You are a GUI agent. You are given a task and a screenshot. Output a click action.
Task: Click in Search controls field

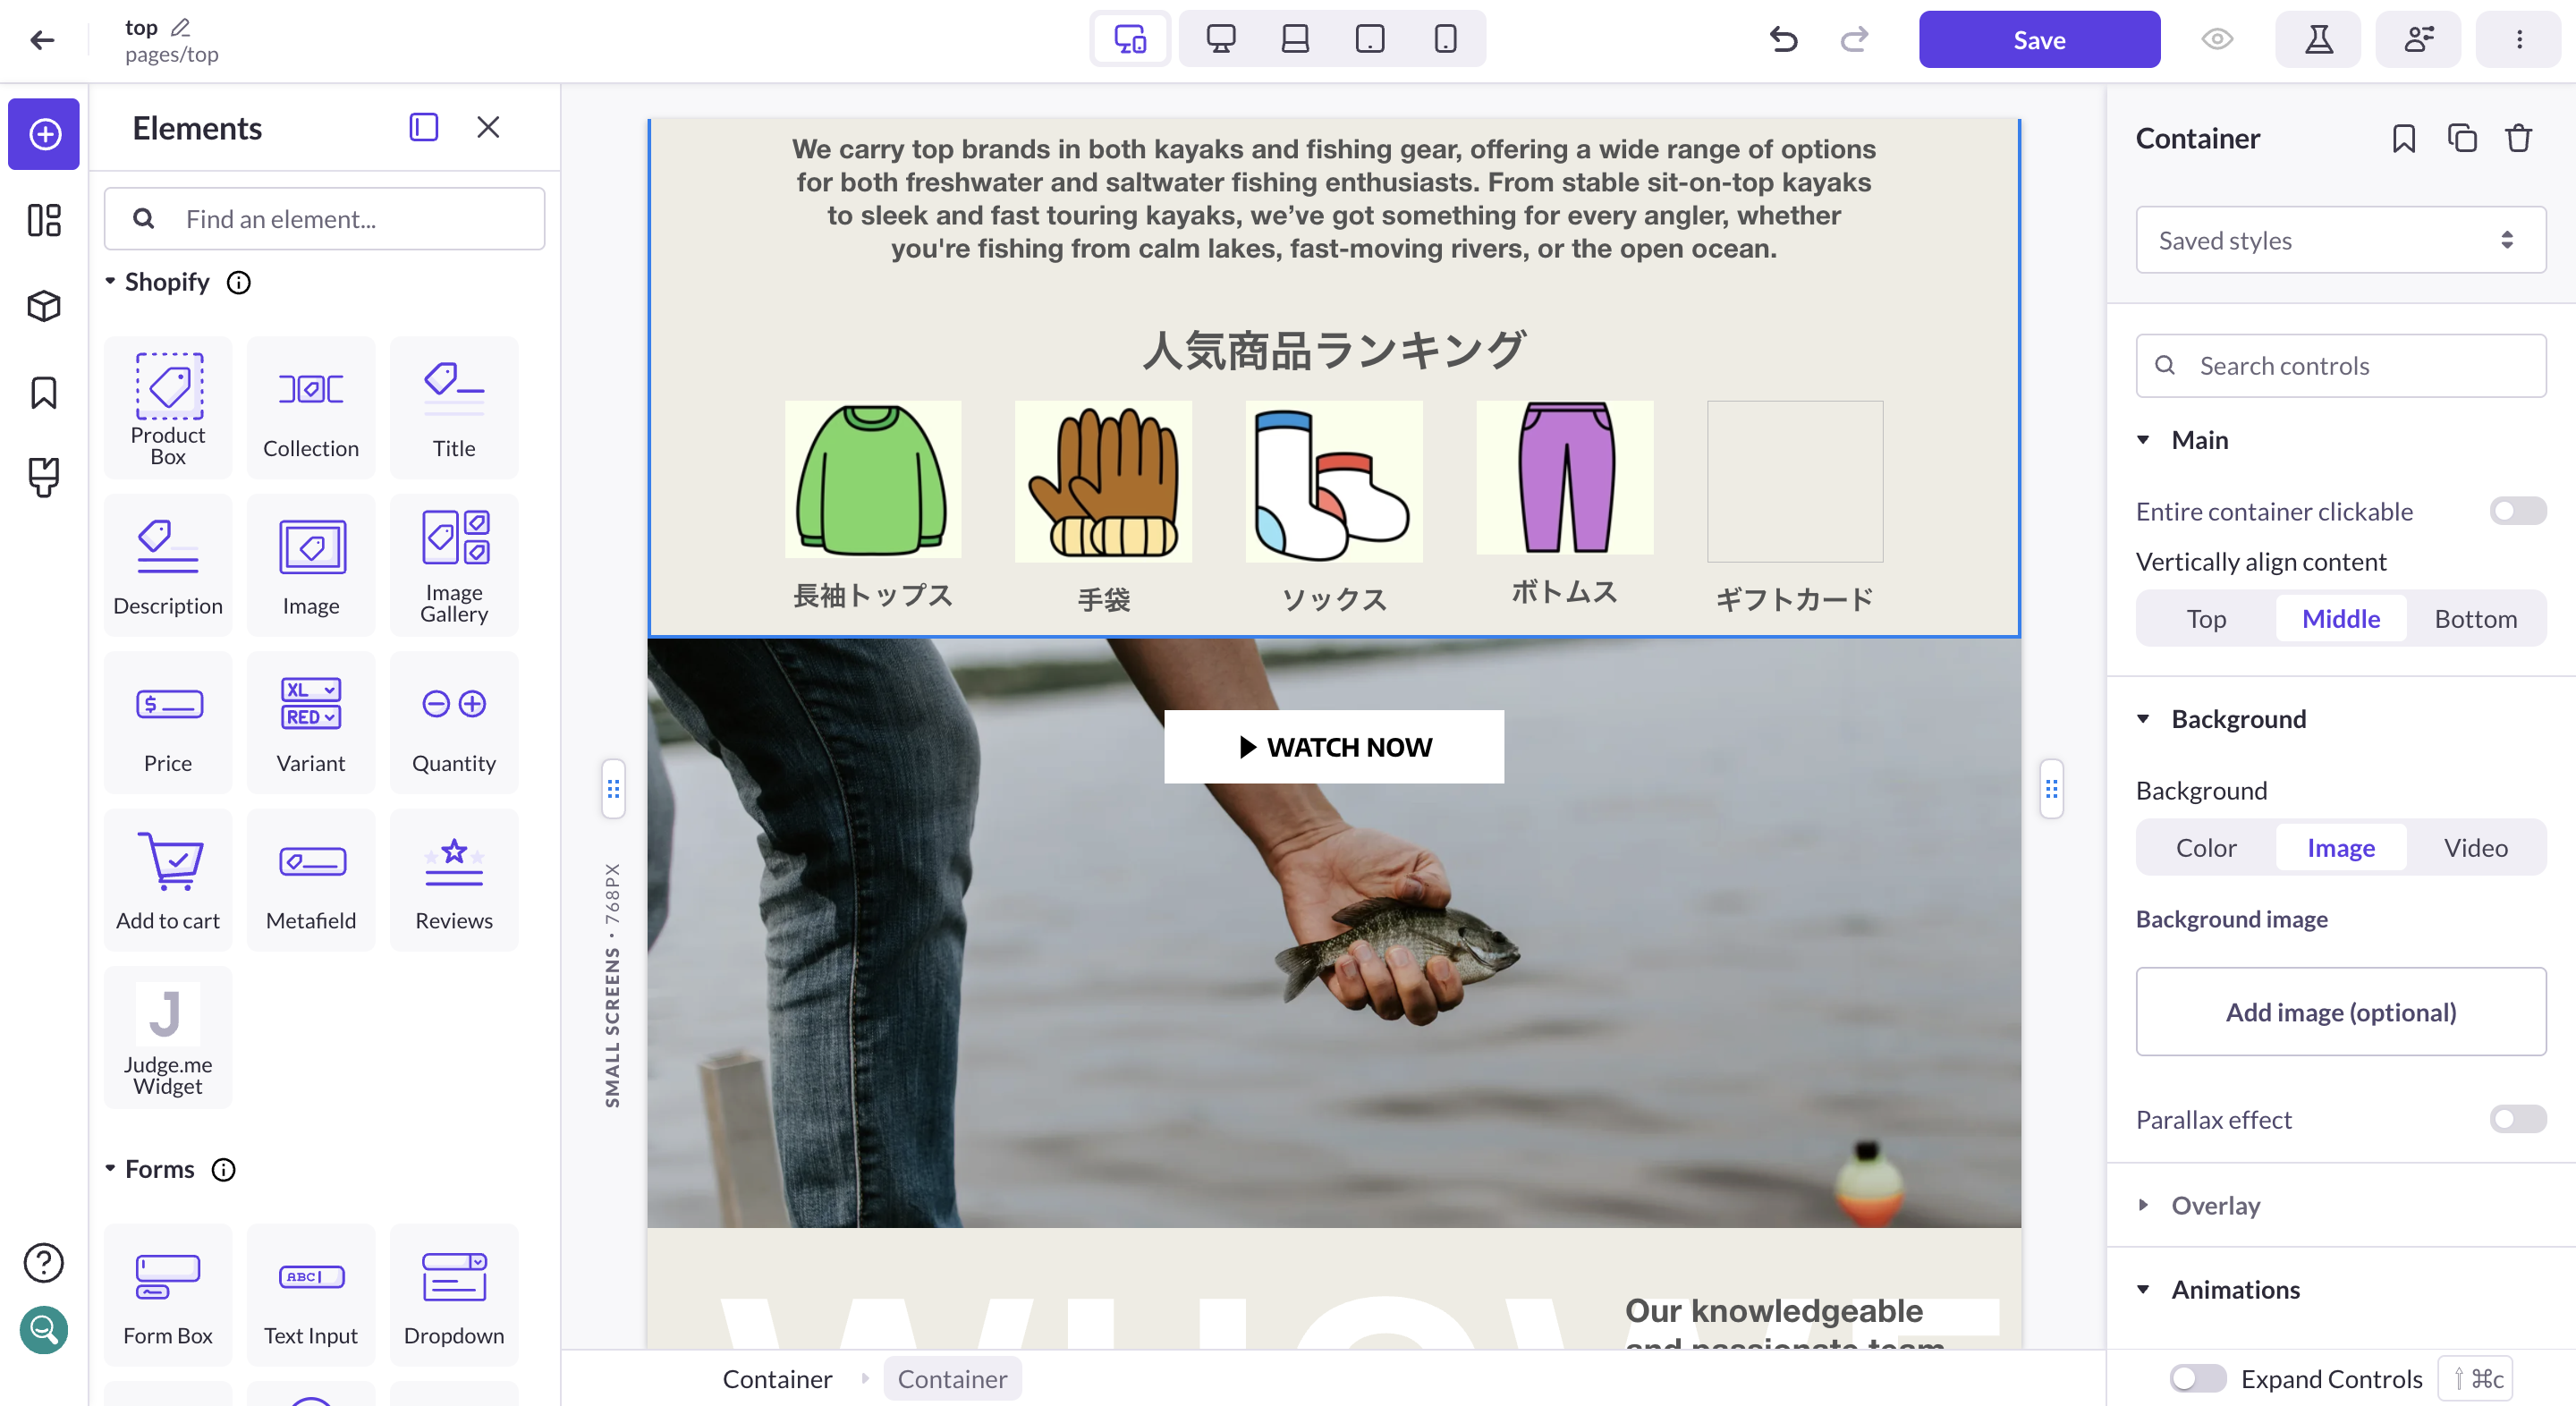(x=2340, y=365)
